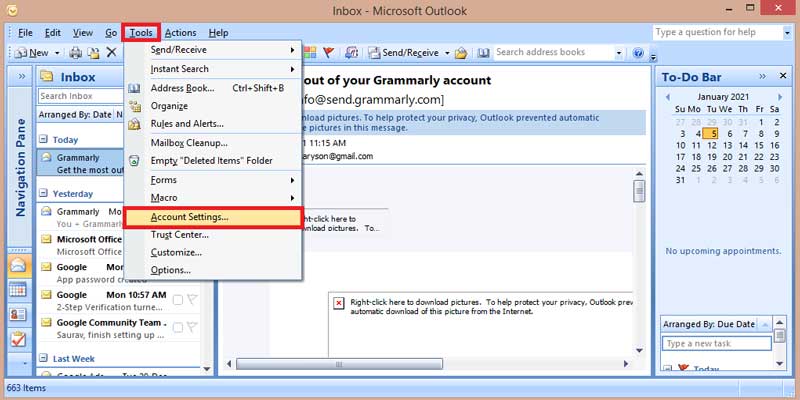Screen dimensions: 800x400
Task: Open the New item dropdown arrow
Action: (x=57, y=53)
